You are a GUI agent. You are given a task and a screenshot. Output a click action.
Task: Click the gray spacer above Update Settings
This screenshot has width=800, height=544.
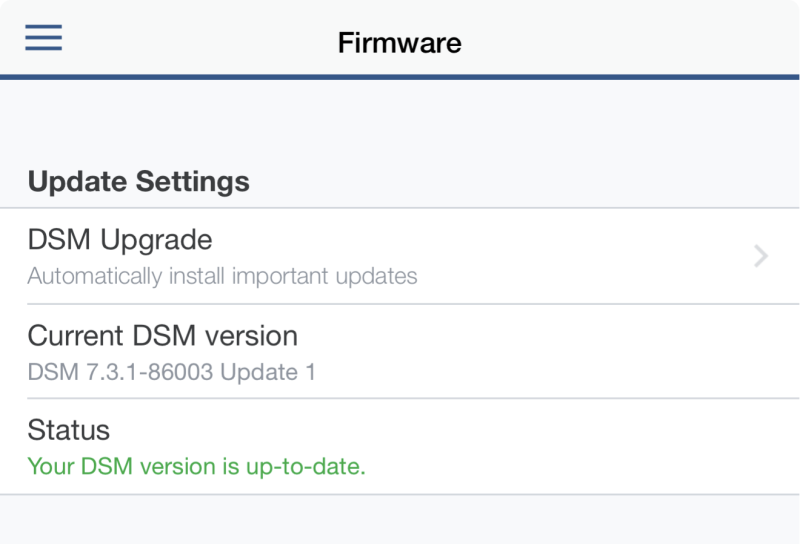click(400, 120)
